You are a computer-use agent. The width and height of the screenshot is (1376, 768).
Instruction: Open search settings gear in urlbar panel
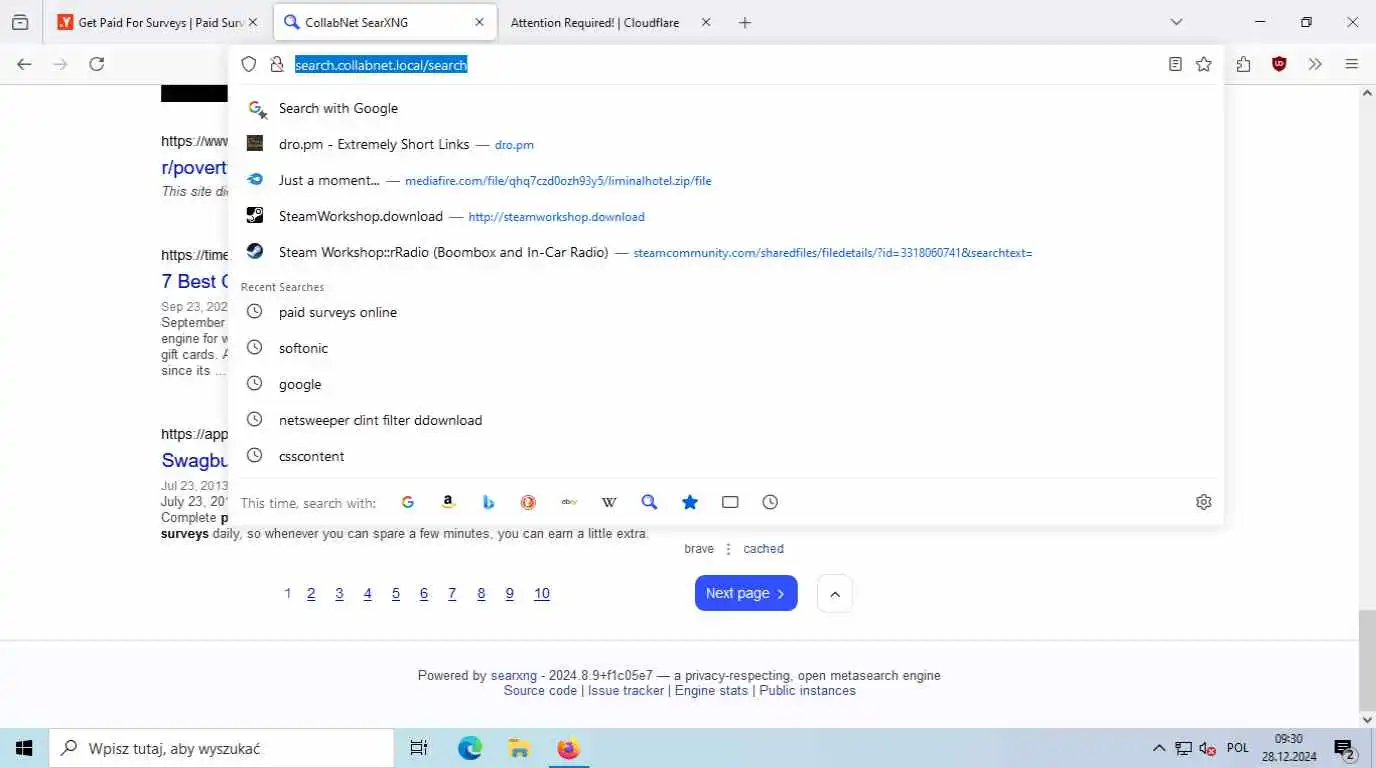[1204, 502]
